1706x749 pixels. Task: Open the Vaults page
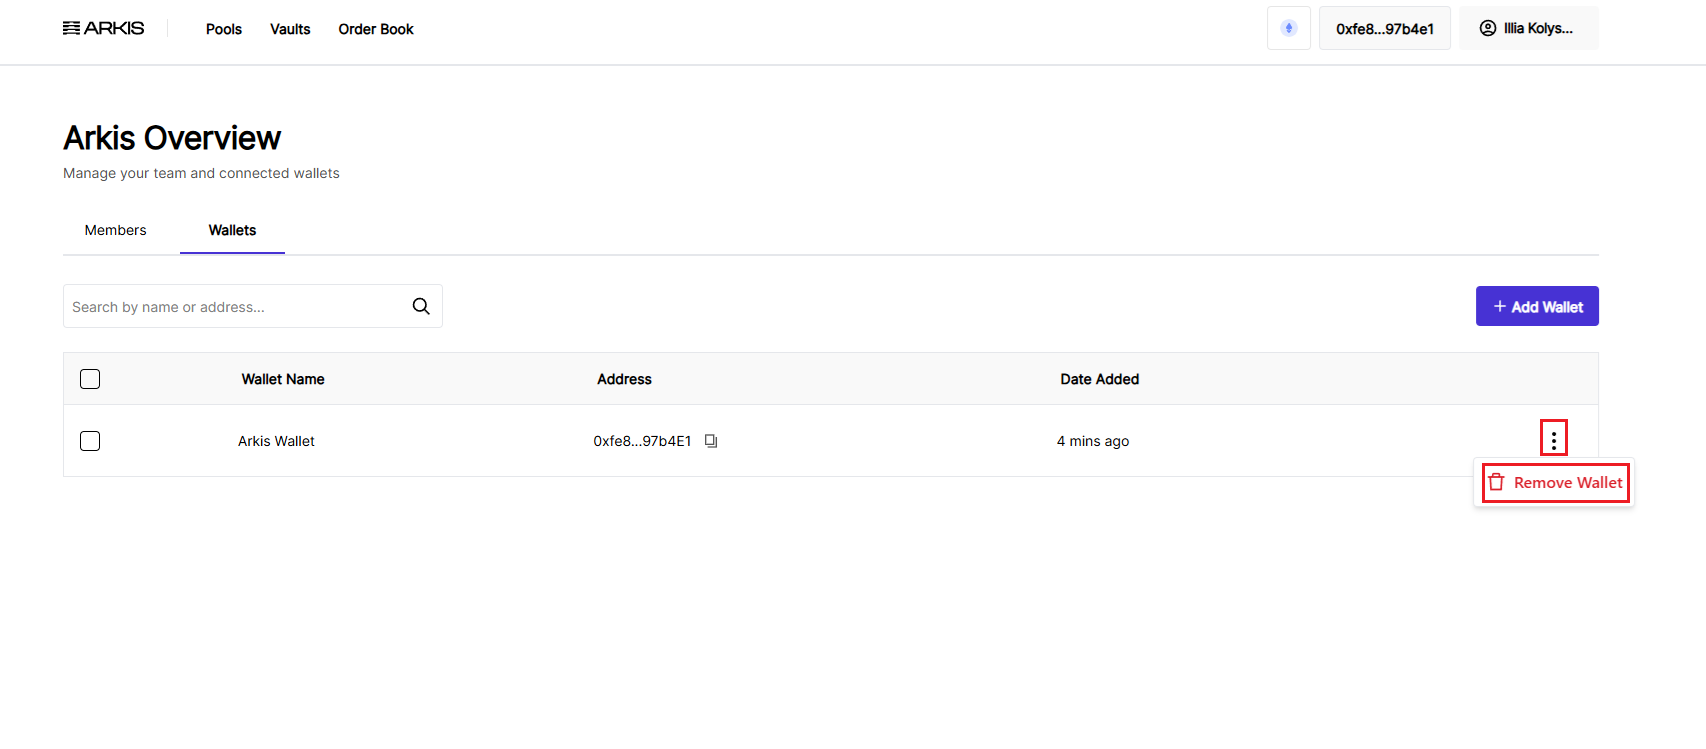(290, 29)
